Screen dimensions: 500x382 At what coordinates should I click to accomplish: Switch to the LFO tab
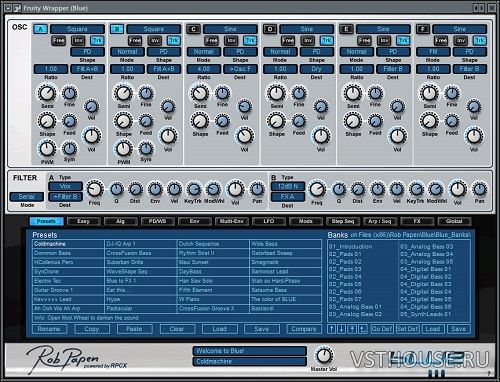(x=269, y=221)
